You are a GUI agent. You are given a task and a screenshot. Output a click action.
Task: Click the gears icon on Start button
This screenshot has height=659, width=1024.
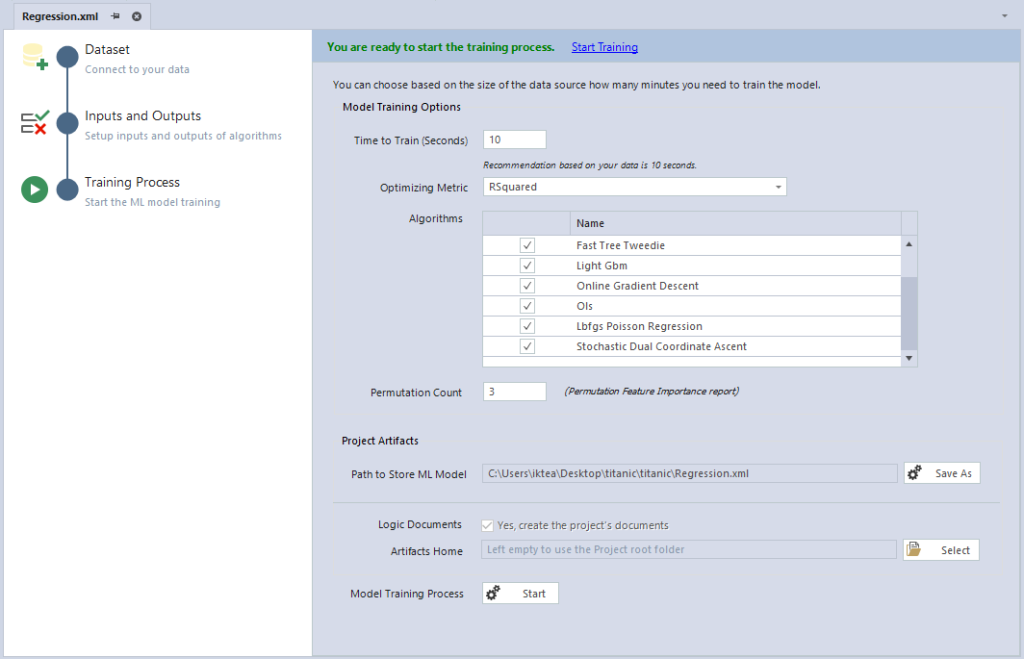pyautogui.click(x=493, y=593)
